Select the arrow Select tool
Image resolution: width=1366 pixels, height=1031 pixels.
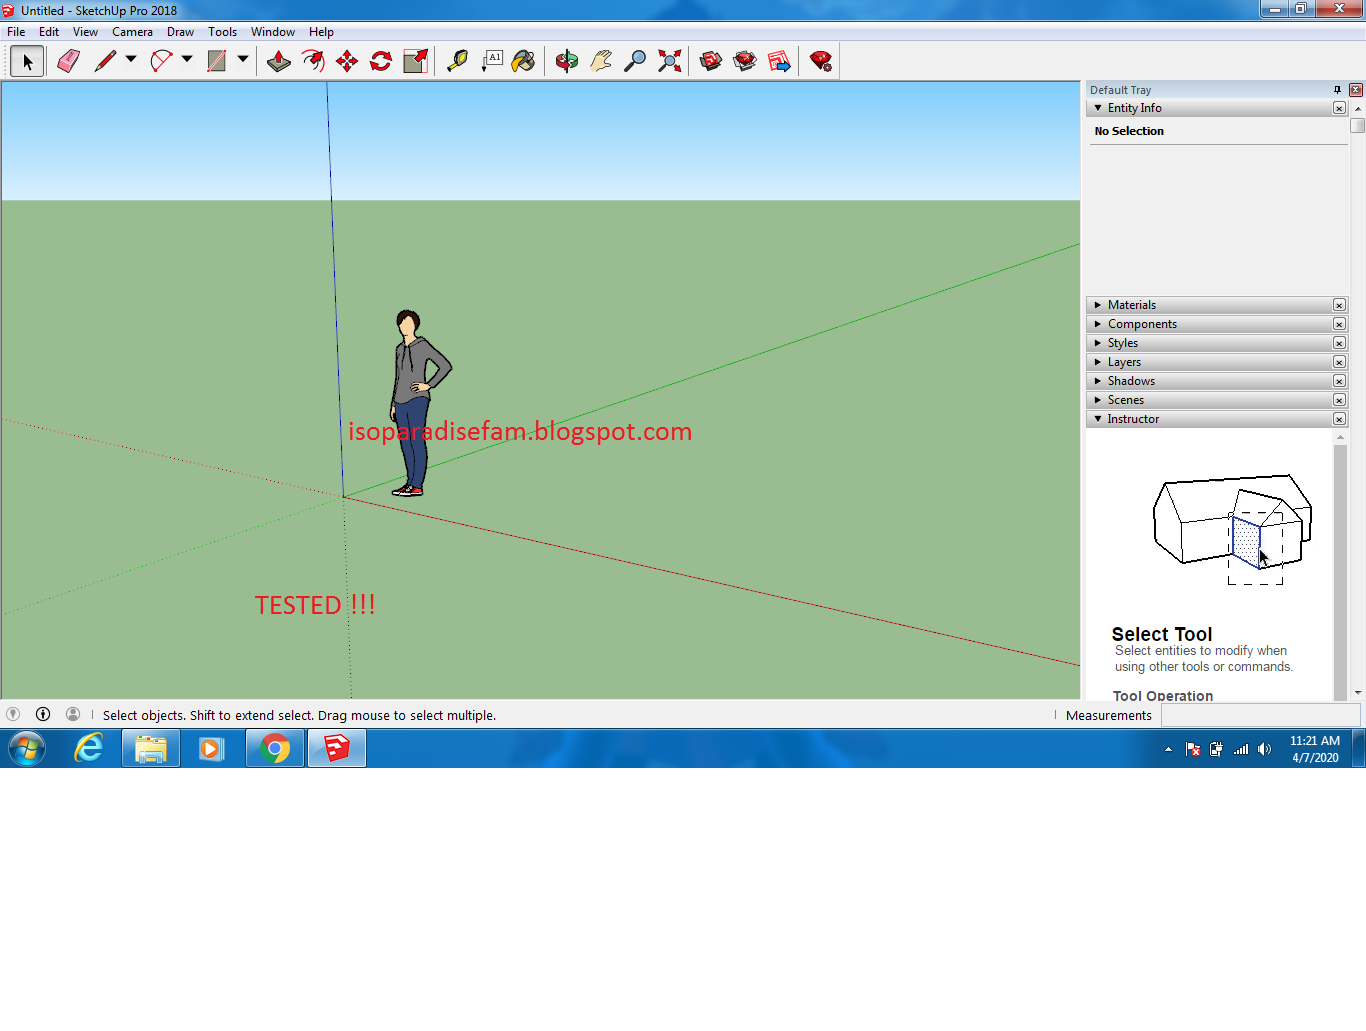pyautogui.click(x=27, y=62)
